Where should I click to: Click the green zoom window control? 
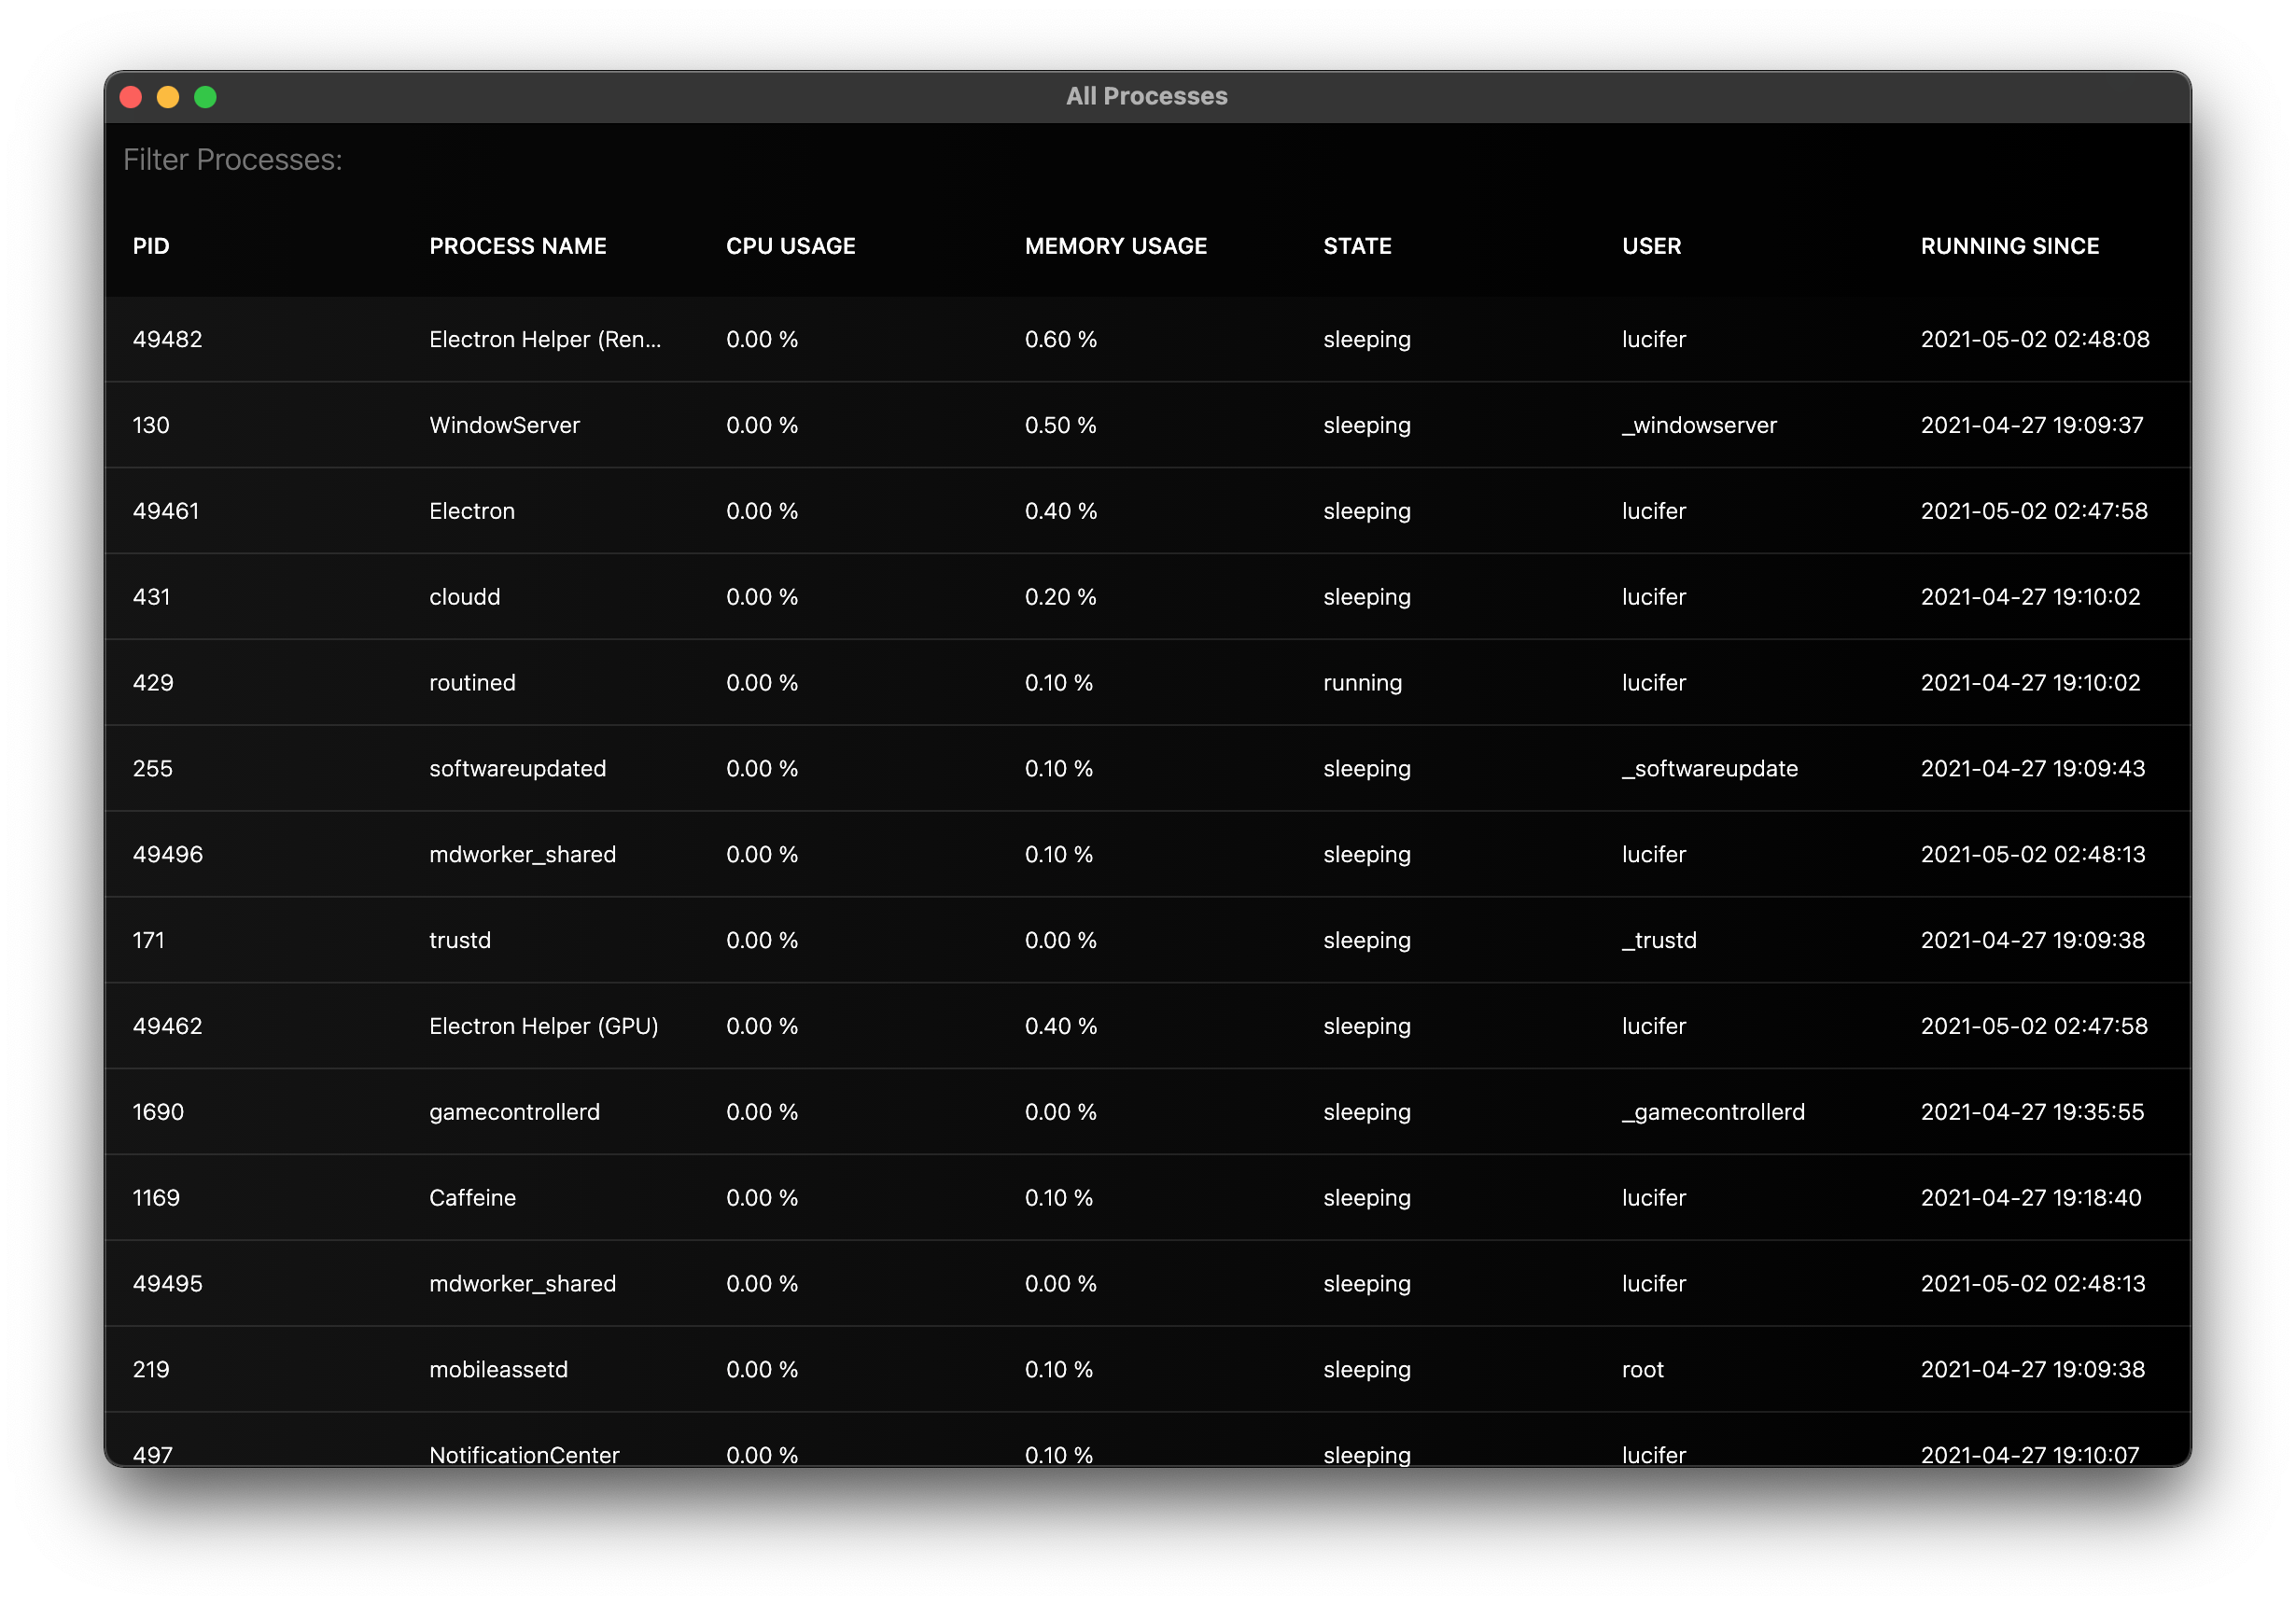(x=205, y=96)
